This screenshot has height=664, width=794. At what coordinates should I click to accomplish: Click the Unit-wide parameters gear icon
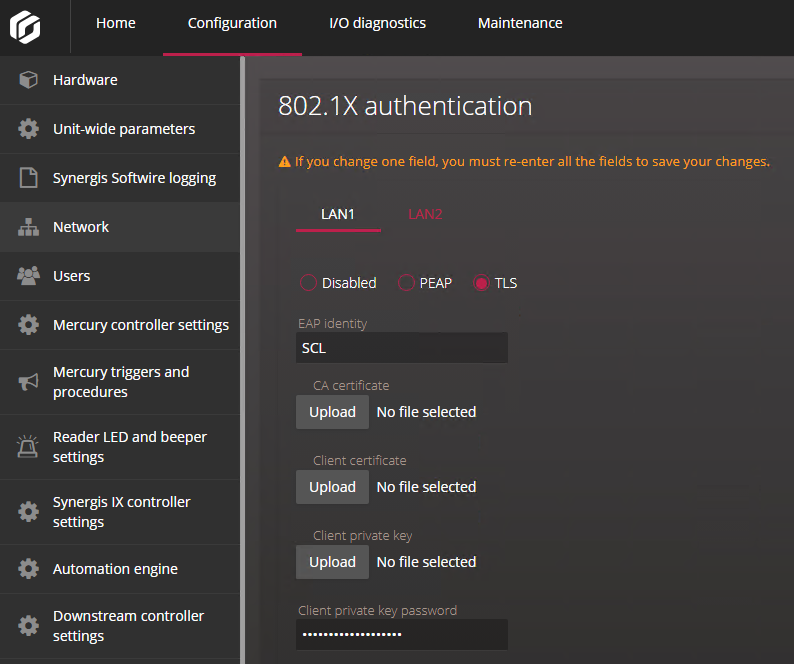(28, 129)
